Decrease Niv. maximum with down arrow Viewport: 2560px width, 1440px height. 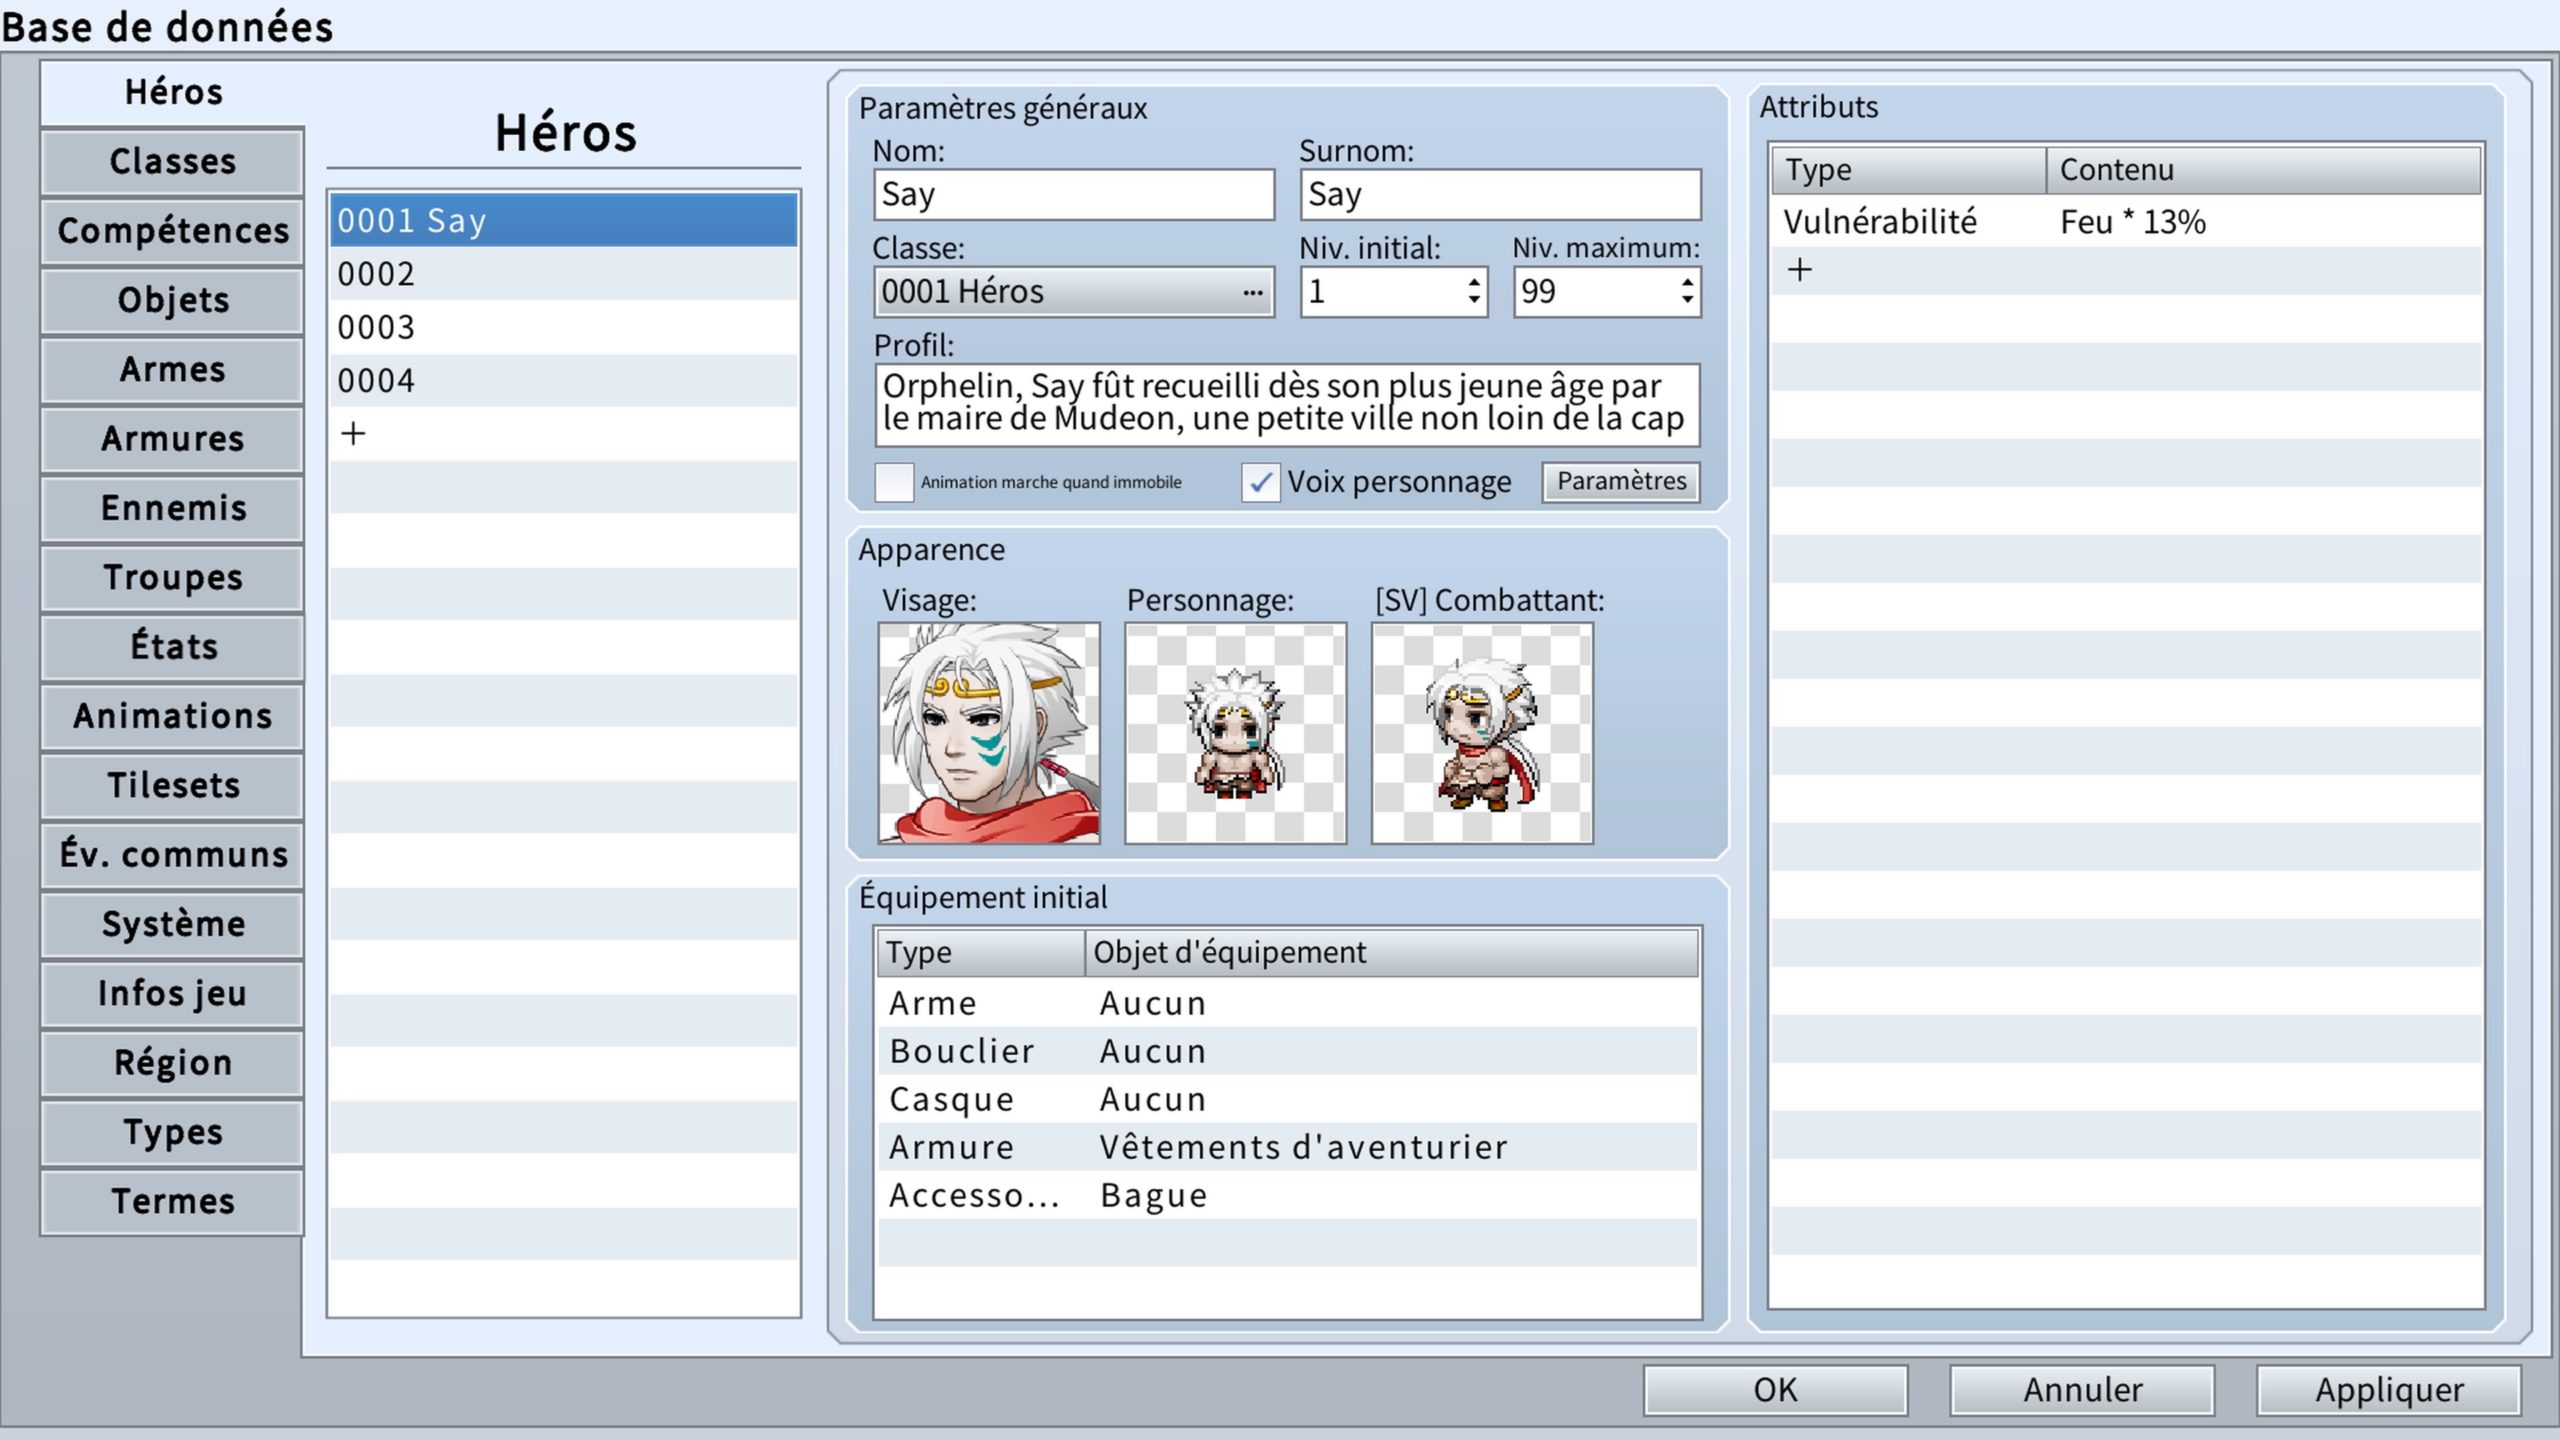(1687, 300)
